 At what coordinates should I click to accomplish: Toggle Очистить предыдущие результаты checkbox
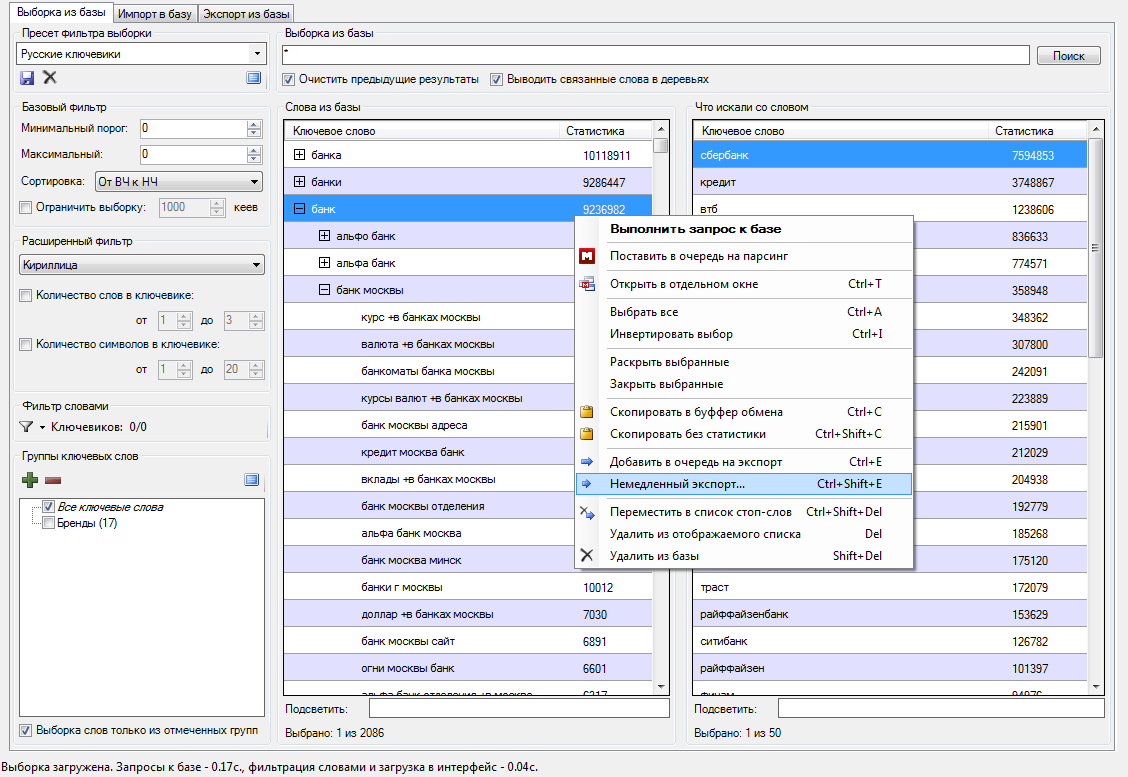[x=288, y=79]
